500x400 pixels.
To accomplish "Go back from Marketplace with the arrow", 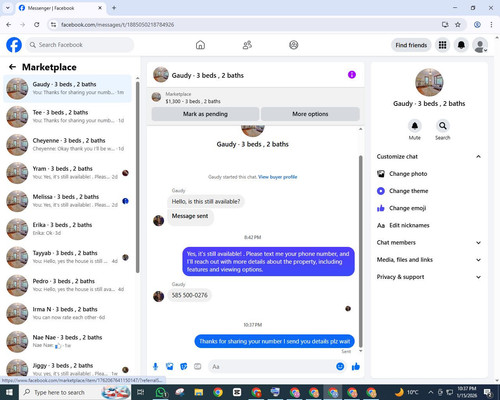I will pyautogui.click(x=12, y=67).
